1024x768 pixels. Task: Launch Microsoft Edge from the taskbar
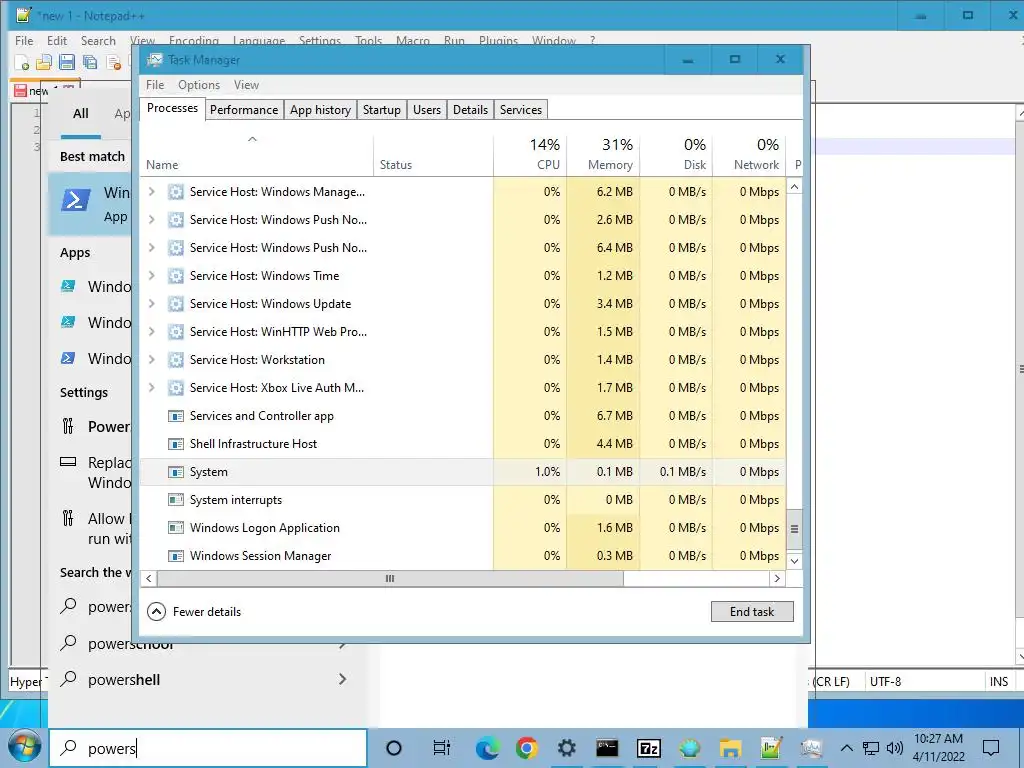click(487, 748)
